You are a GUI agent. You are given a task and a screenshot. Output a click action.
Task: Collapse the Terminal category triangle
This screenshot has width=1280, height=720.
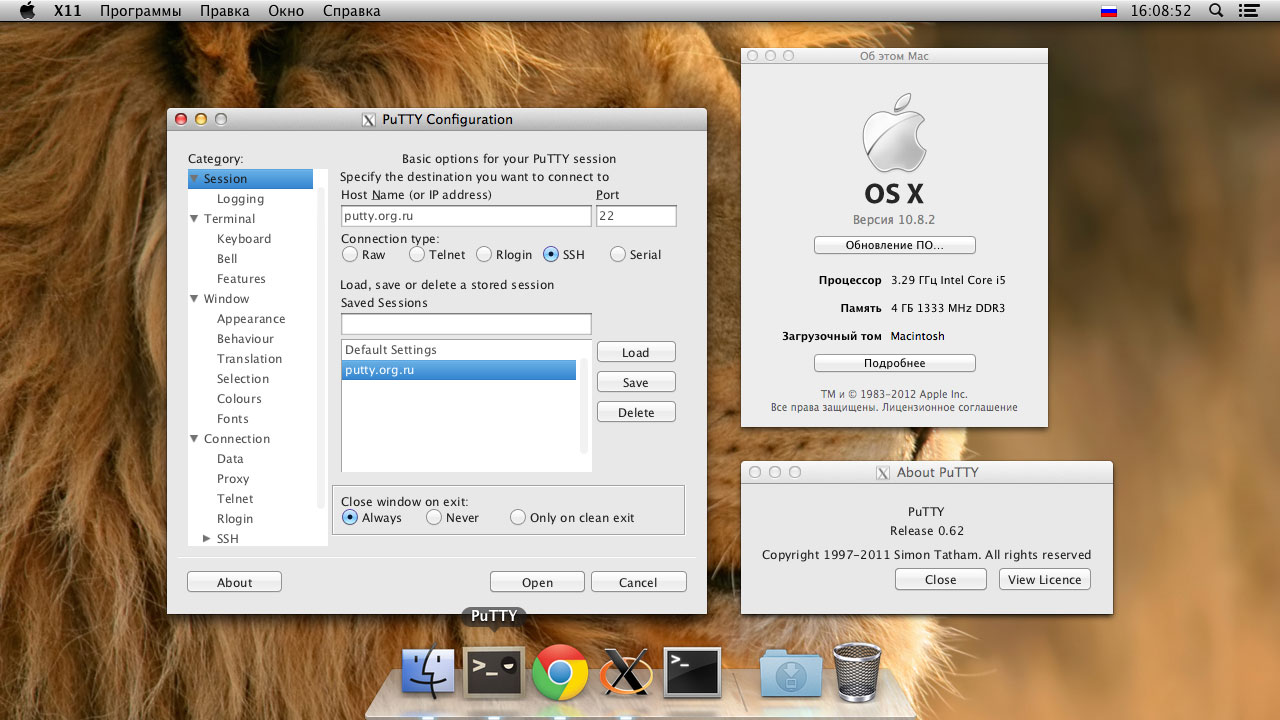pos(194,218)
